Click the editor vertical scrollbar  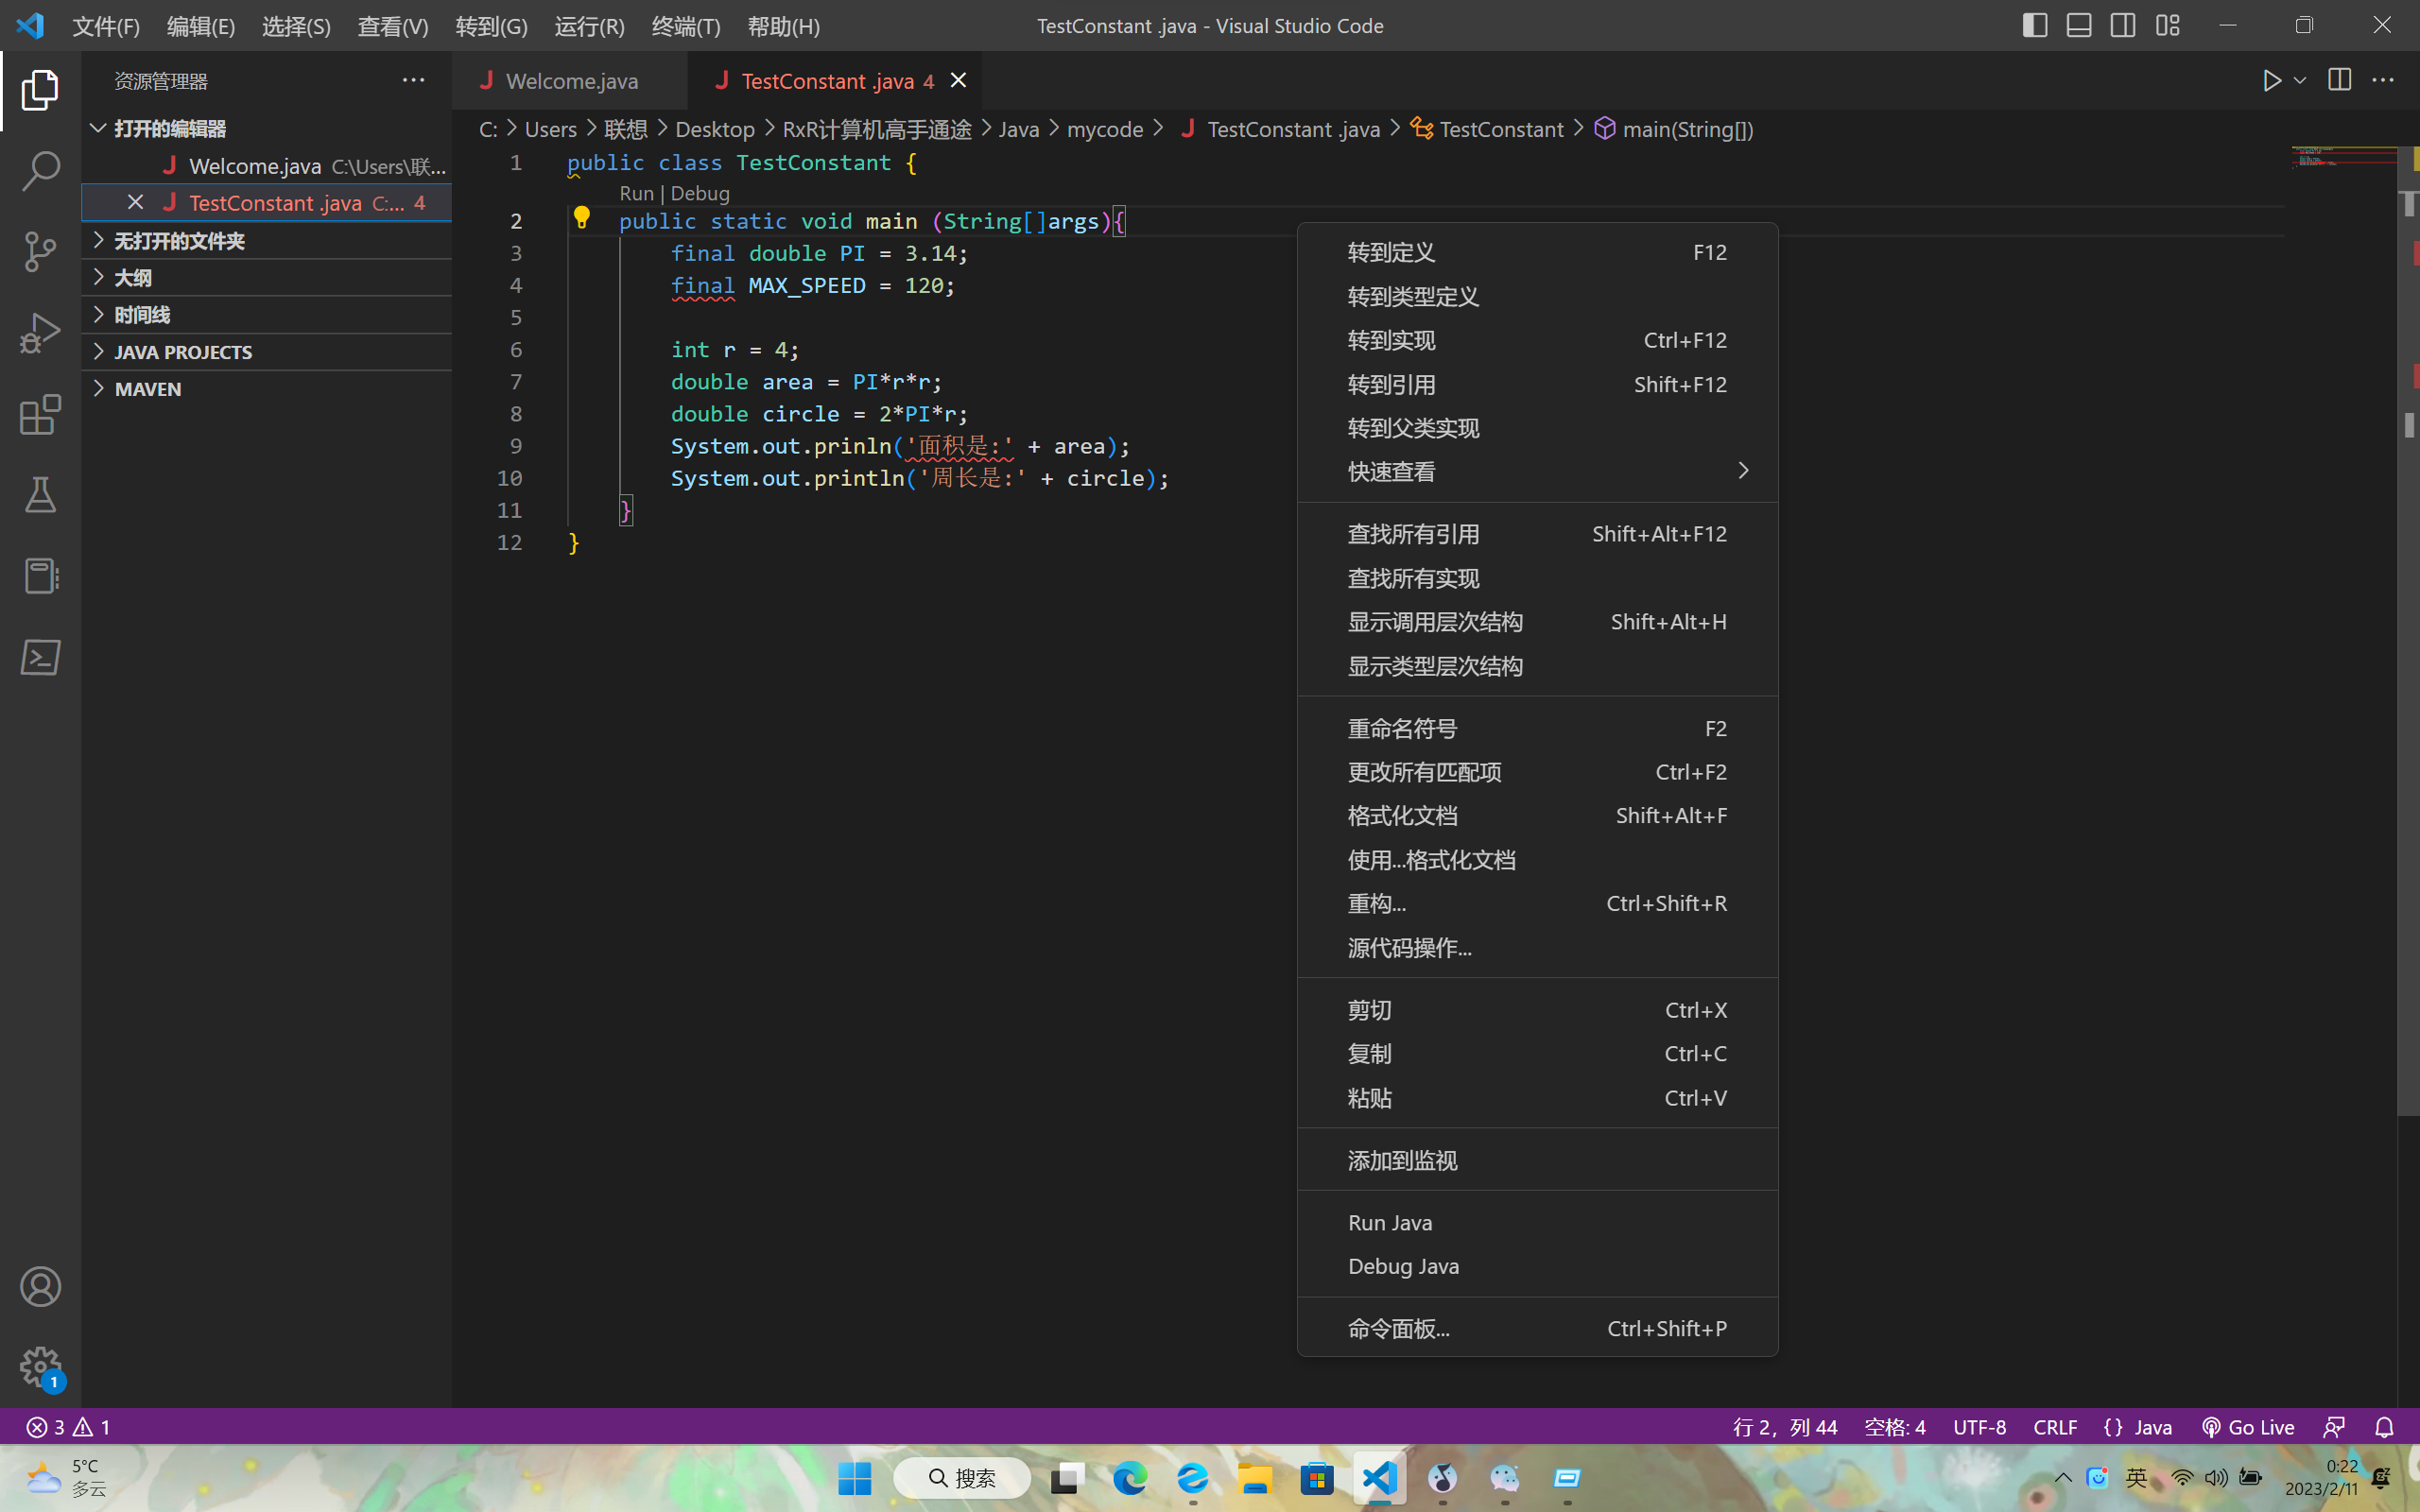point(2408,630)
